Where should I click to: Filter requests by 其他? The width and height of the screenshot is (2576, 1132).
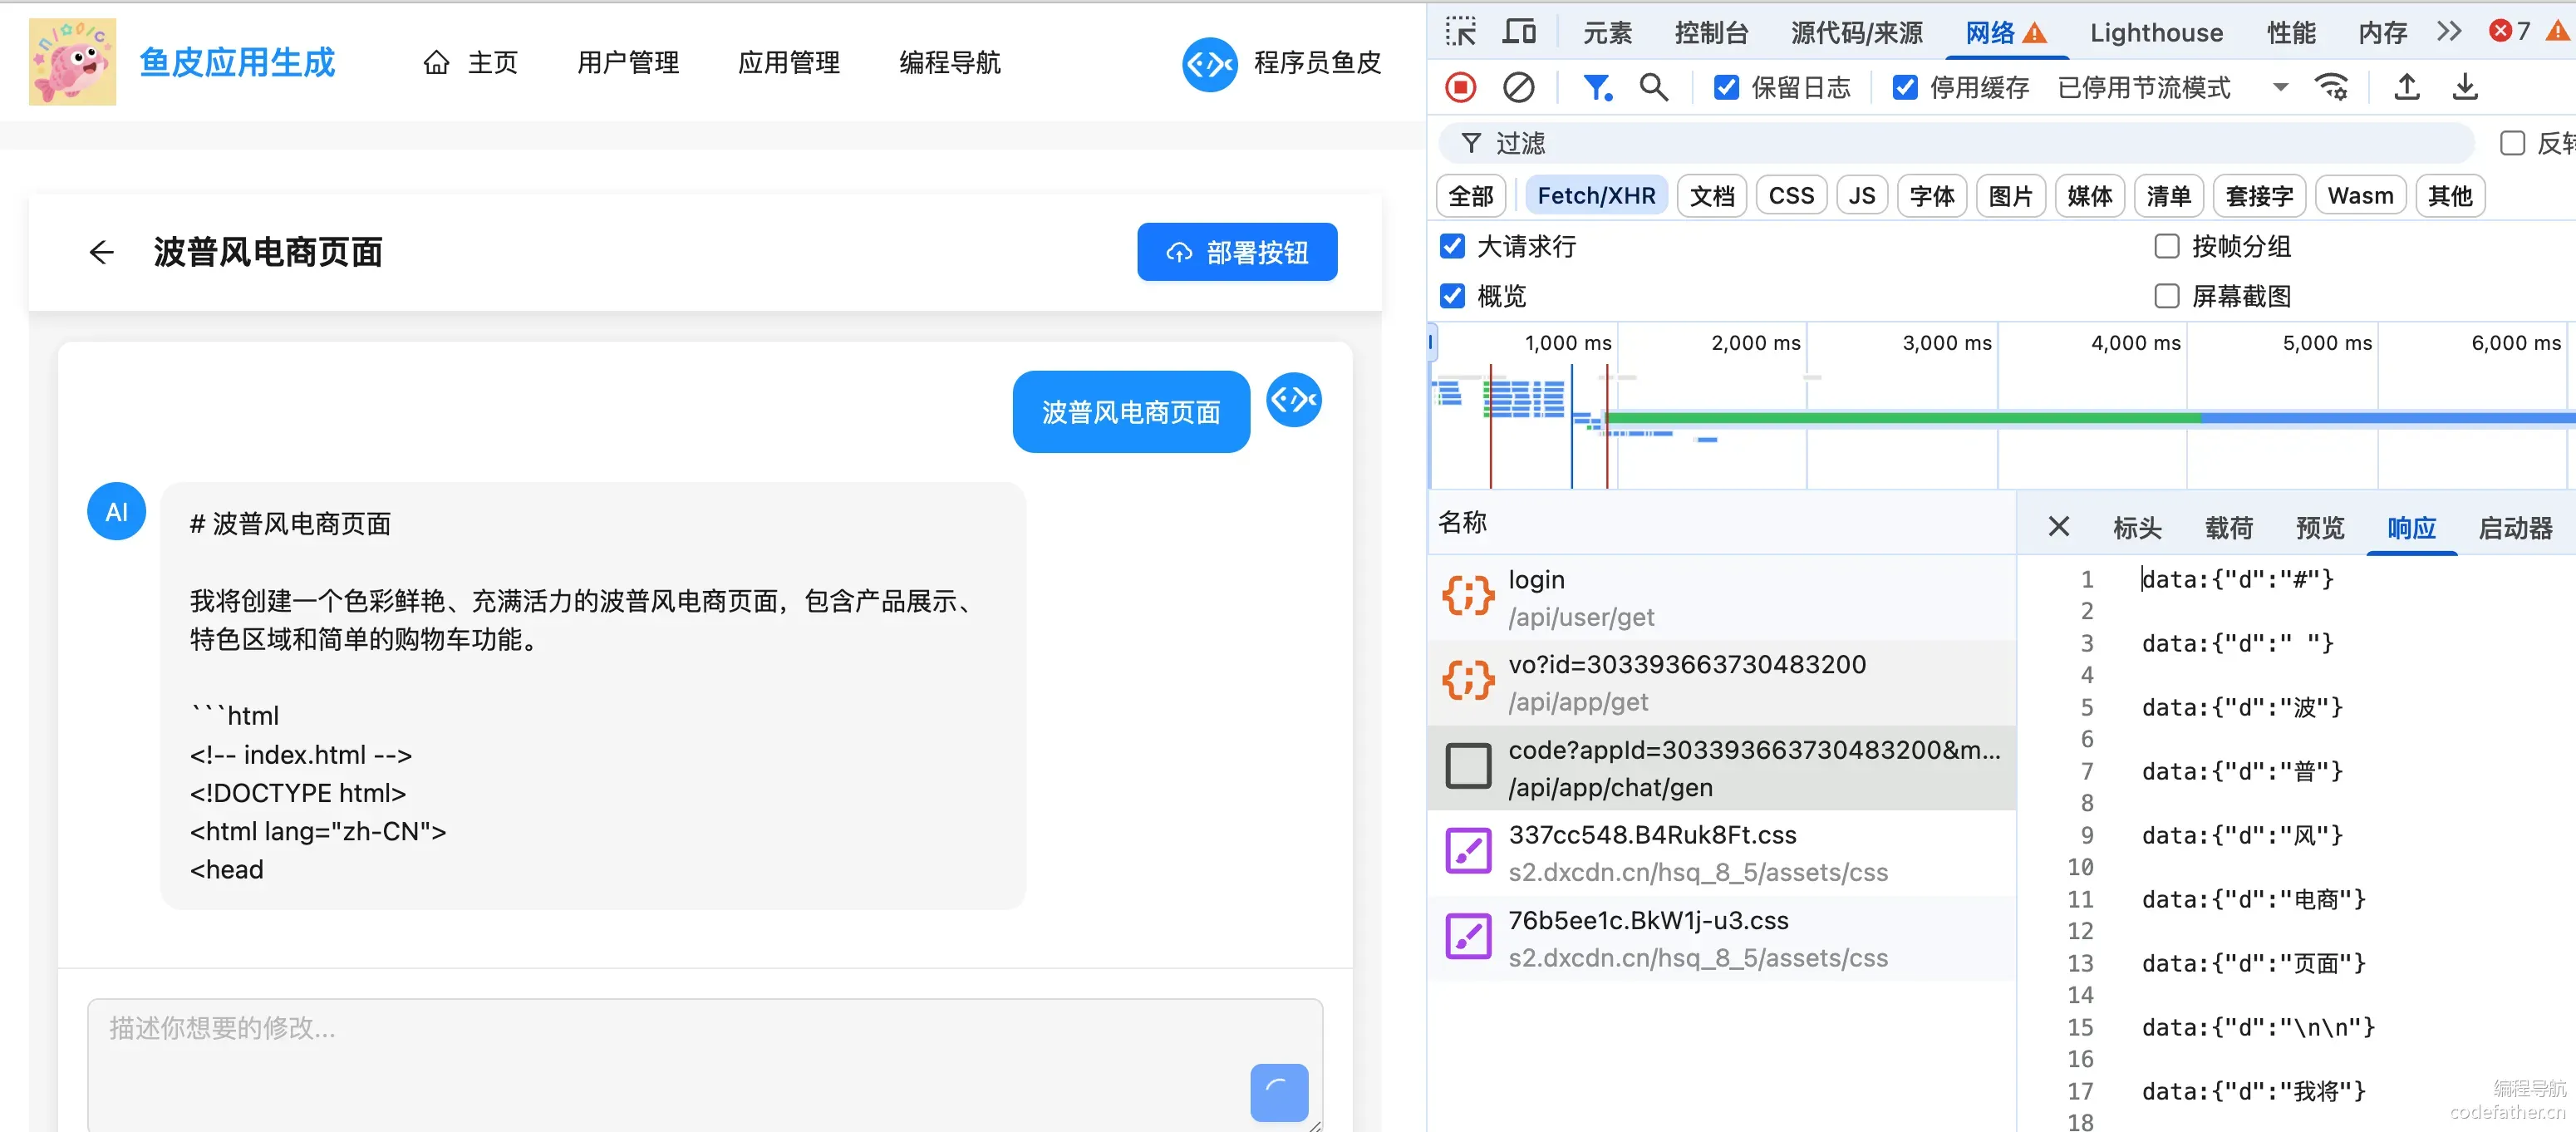(2450, 196)
